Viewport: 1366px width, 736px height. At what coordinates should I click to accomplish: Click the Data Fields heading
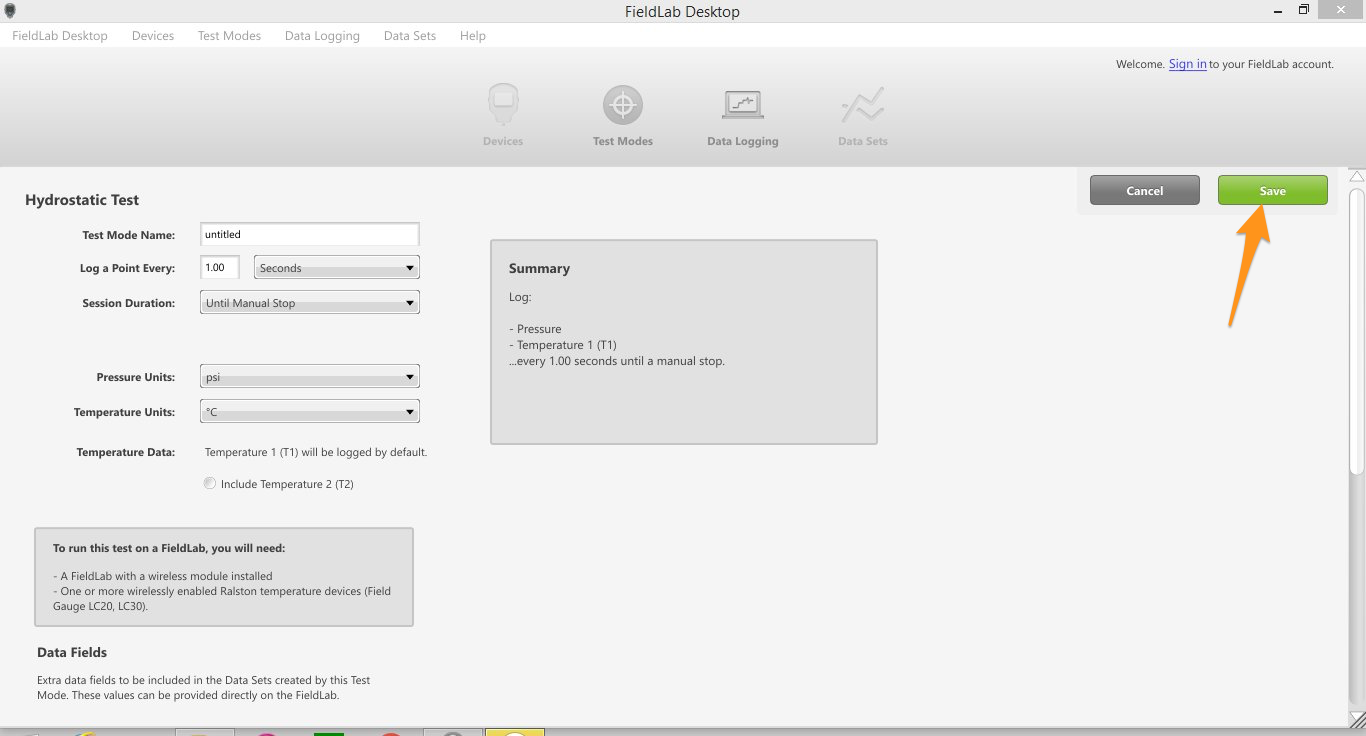(72, 652)
